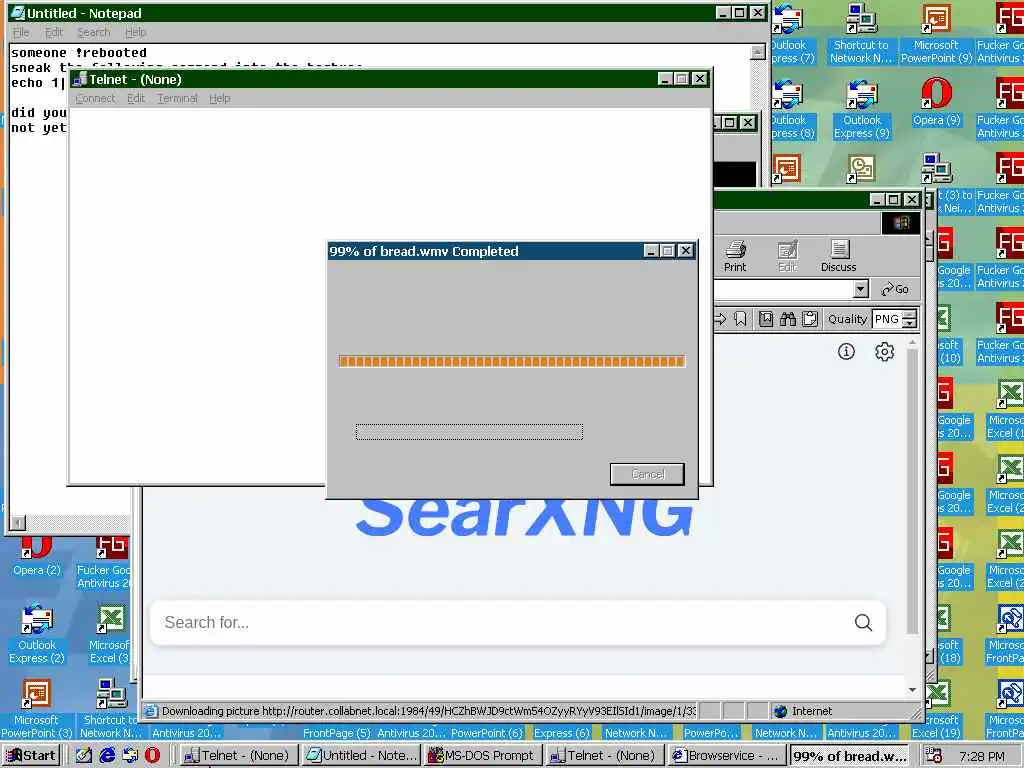Click the Windows logo throbber in browser
The image size is (1024, 768).
pos(901,223)
